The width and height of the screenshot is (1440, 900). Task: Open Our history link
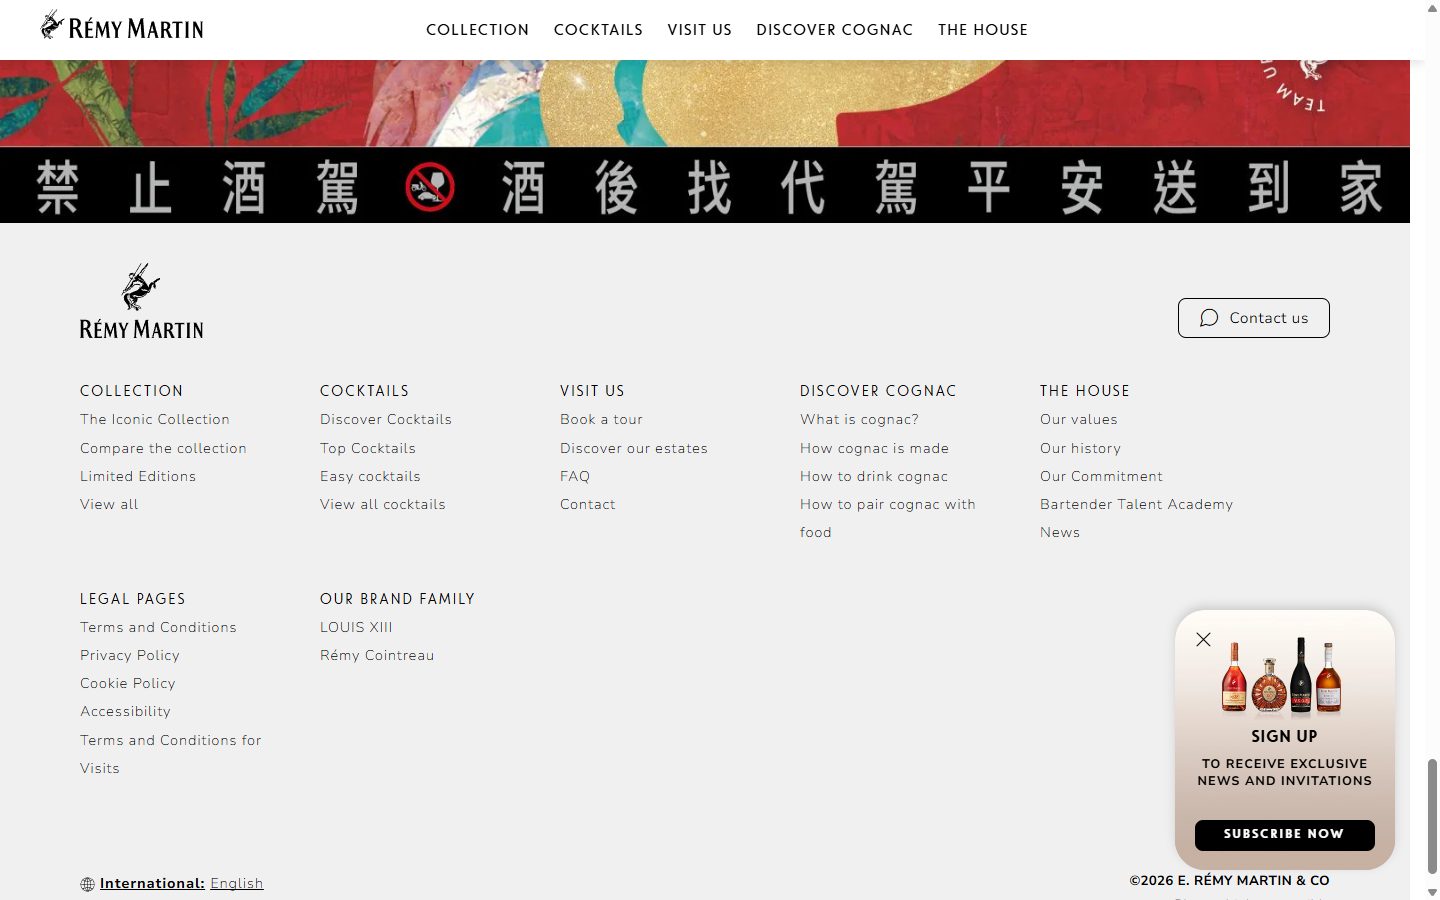tap(1080, 448)
